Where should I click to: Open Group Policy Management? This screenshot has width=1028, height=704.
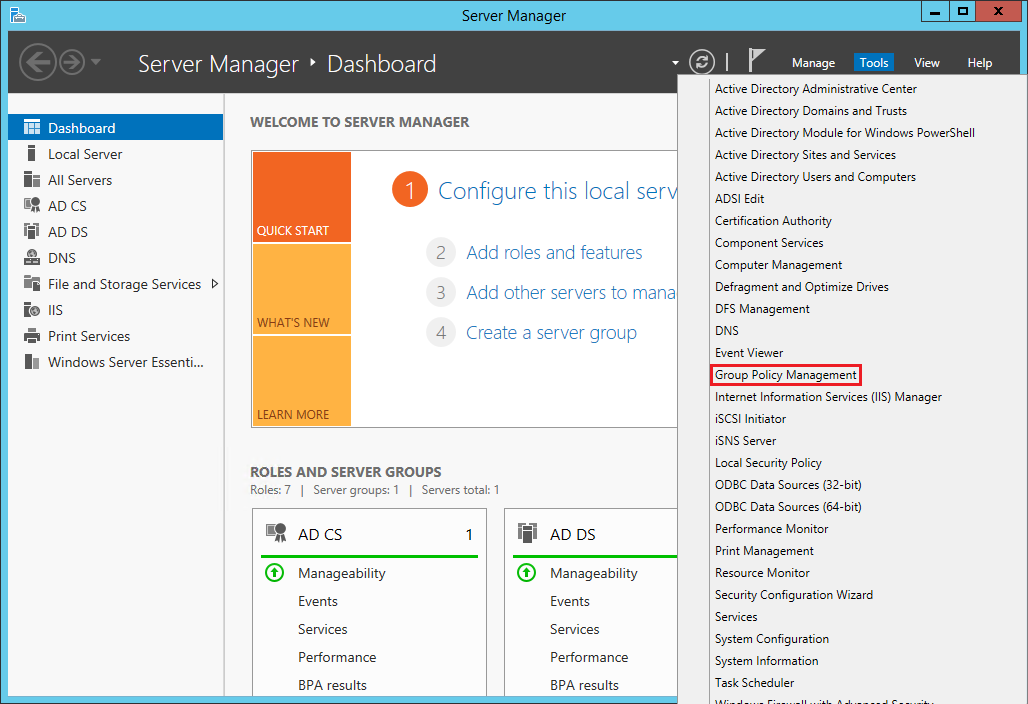click(x=785, y=375)
